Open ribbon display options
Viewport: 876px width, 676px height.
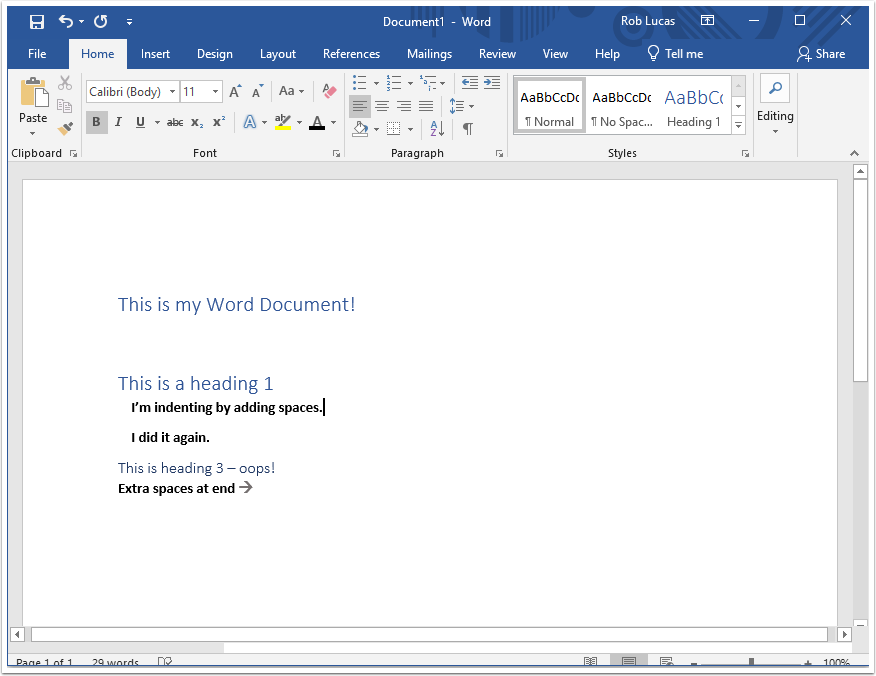click(707, 21)
